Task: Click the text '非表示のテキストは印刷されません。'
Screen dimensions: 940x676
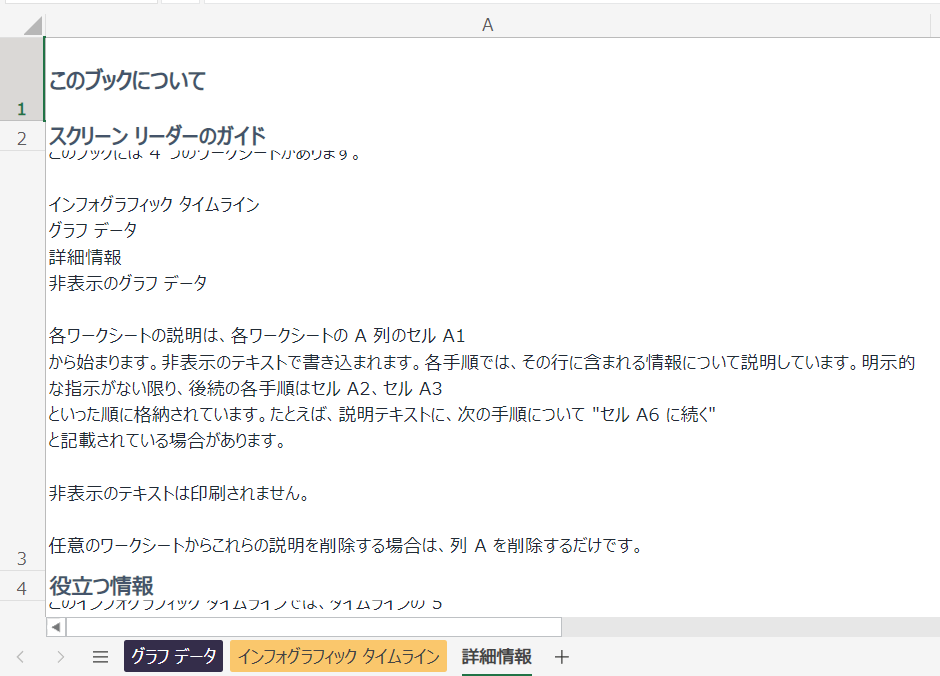Action: (179, 493)
